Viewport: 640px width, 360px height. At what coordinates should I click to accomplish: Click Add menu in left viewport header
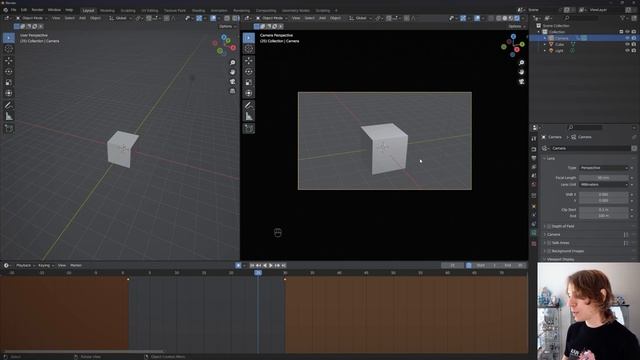pos(82,18)
